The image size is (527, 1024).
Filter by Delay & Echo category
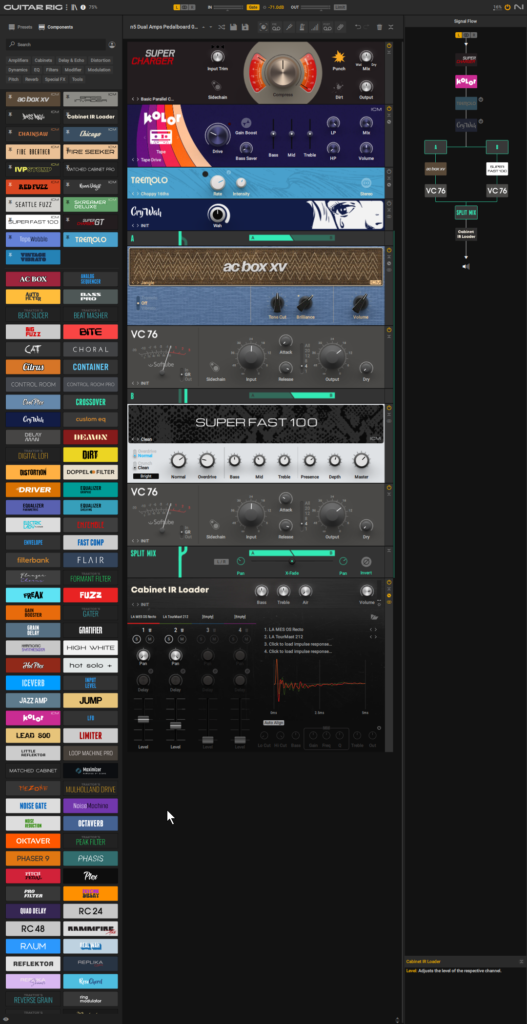[x=72, y=60]
